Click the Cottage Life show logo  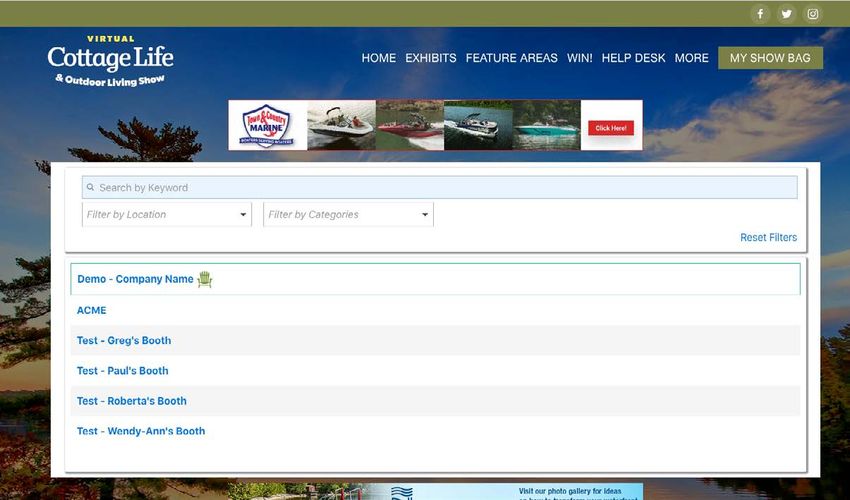click(111, 61)
